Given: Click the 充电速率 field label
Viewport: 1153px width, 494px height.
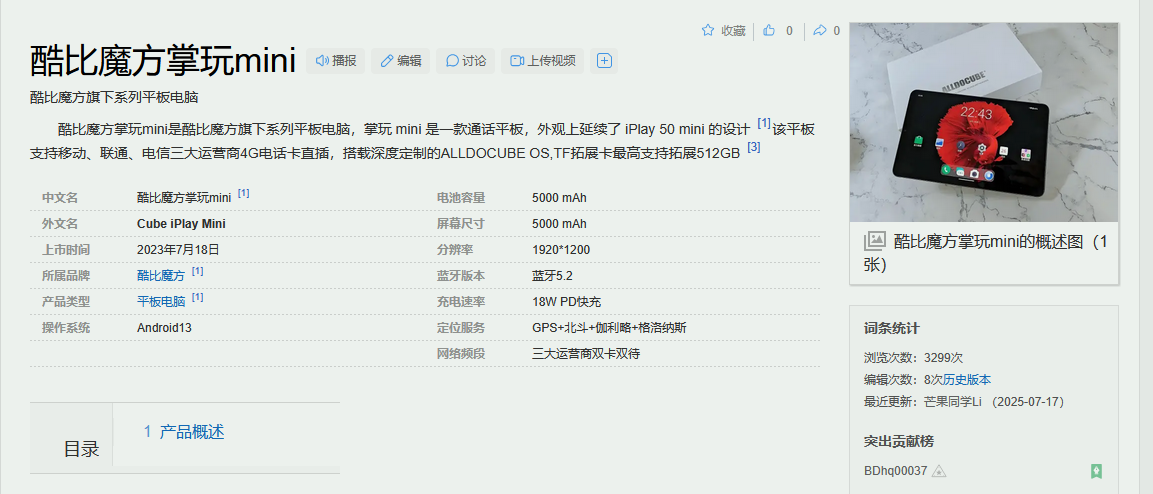Looking at the screenshot, I should point(461,301).
